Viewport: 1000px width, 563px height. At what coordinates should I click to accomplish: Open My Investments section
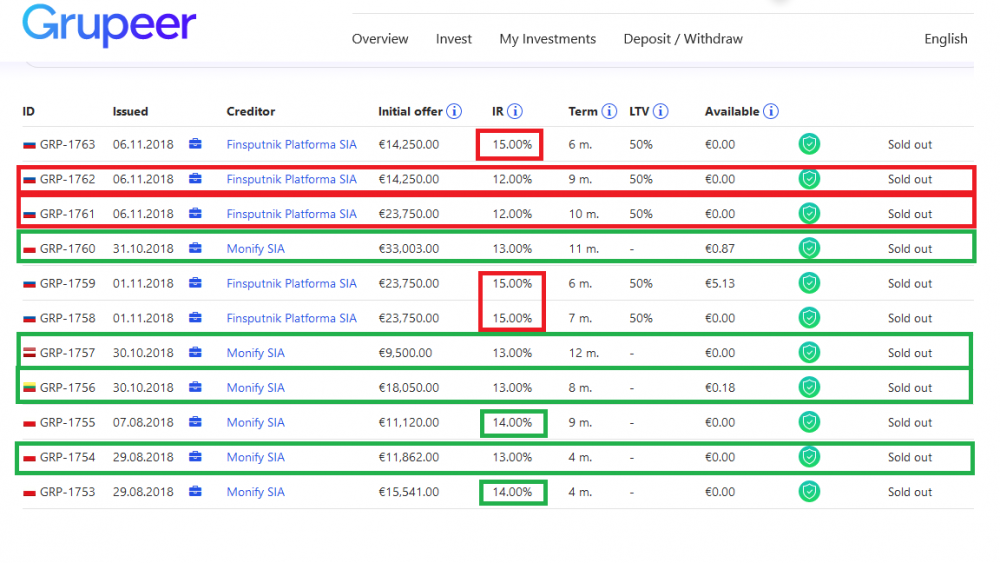547,39
